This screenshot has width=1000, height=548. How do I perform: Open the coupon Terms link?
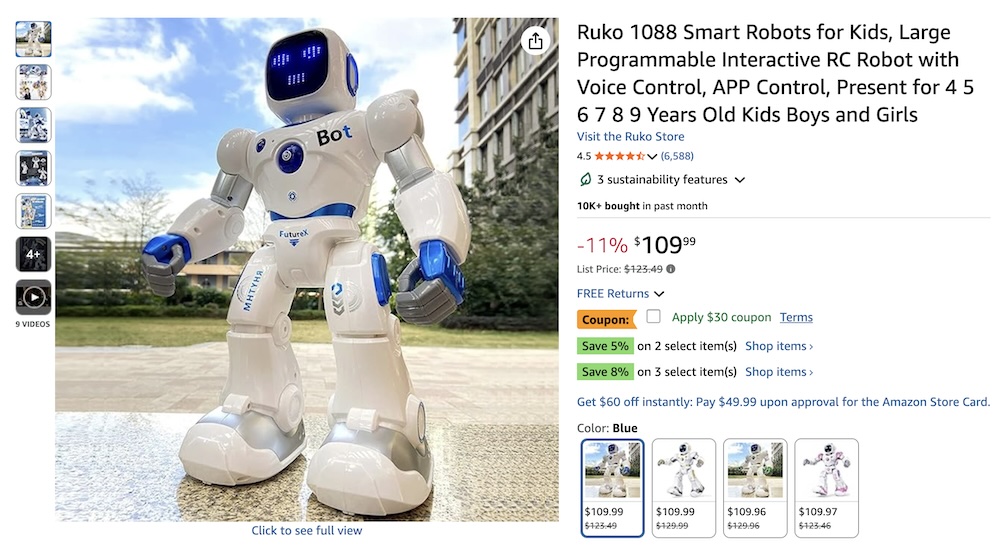[x=796, y=317]
